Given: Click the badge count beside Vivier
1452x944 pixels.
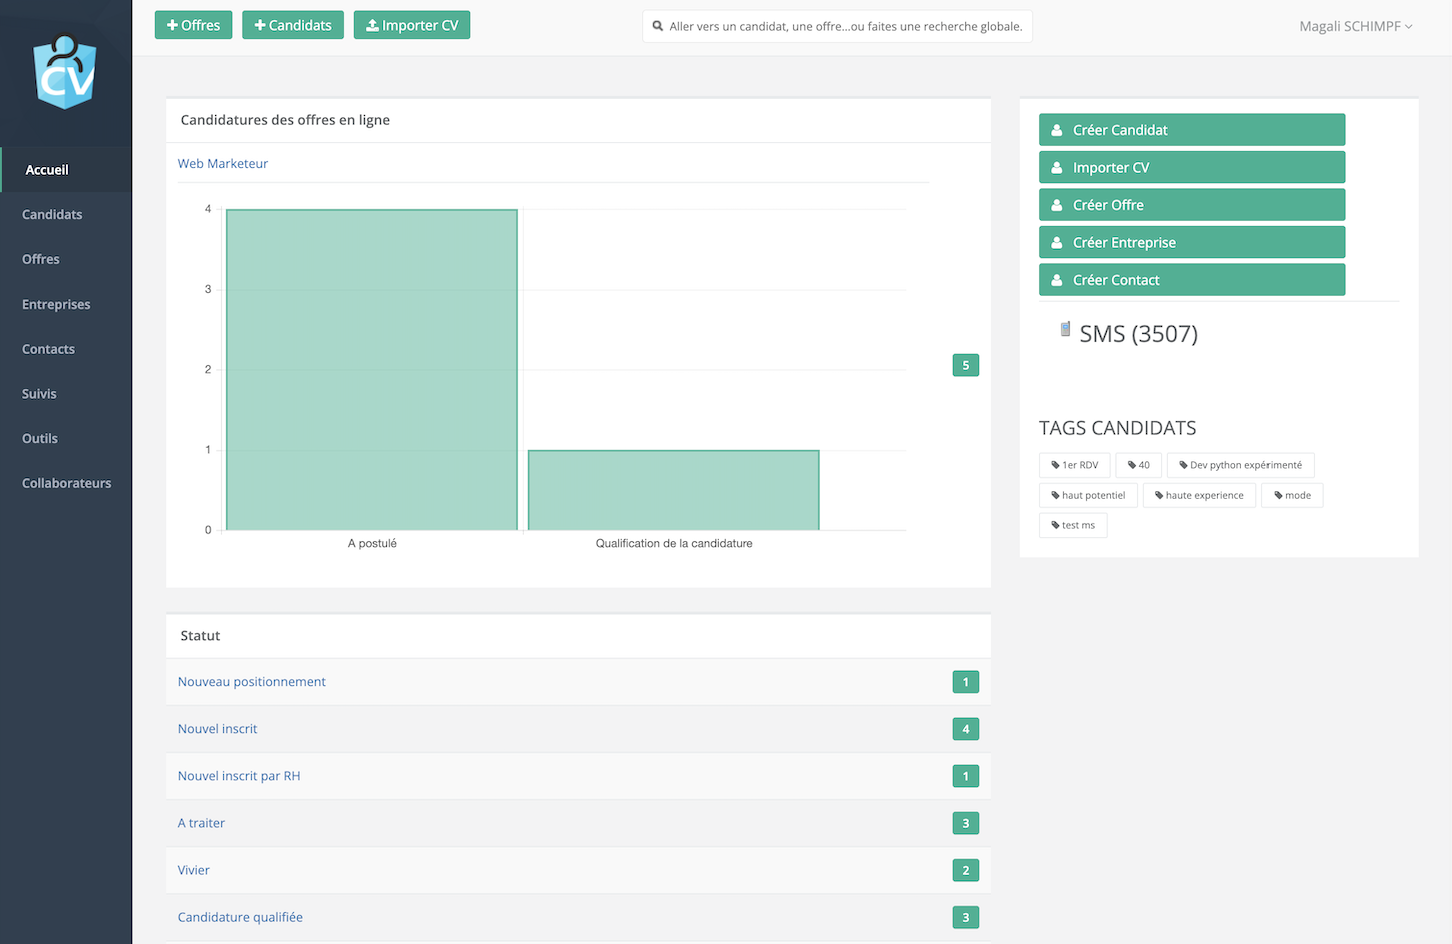Looking at the screenshot, I should pos(965,870).
